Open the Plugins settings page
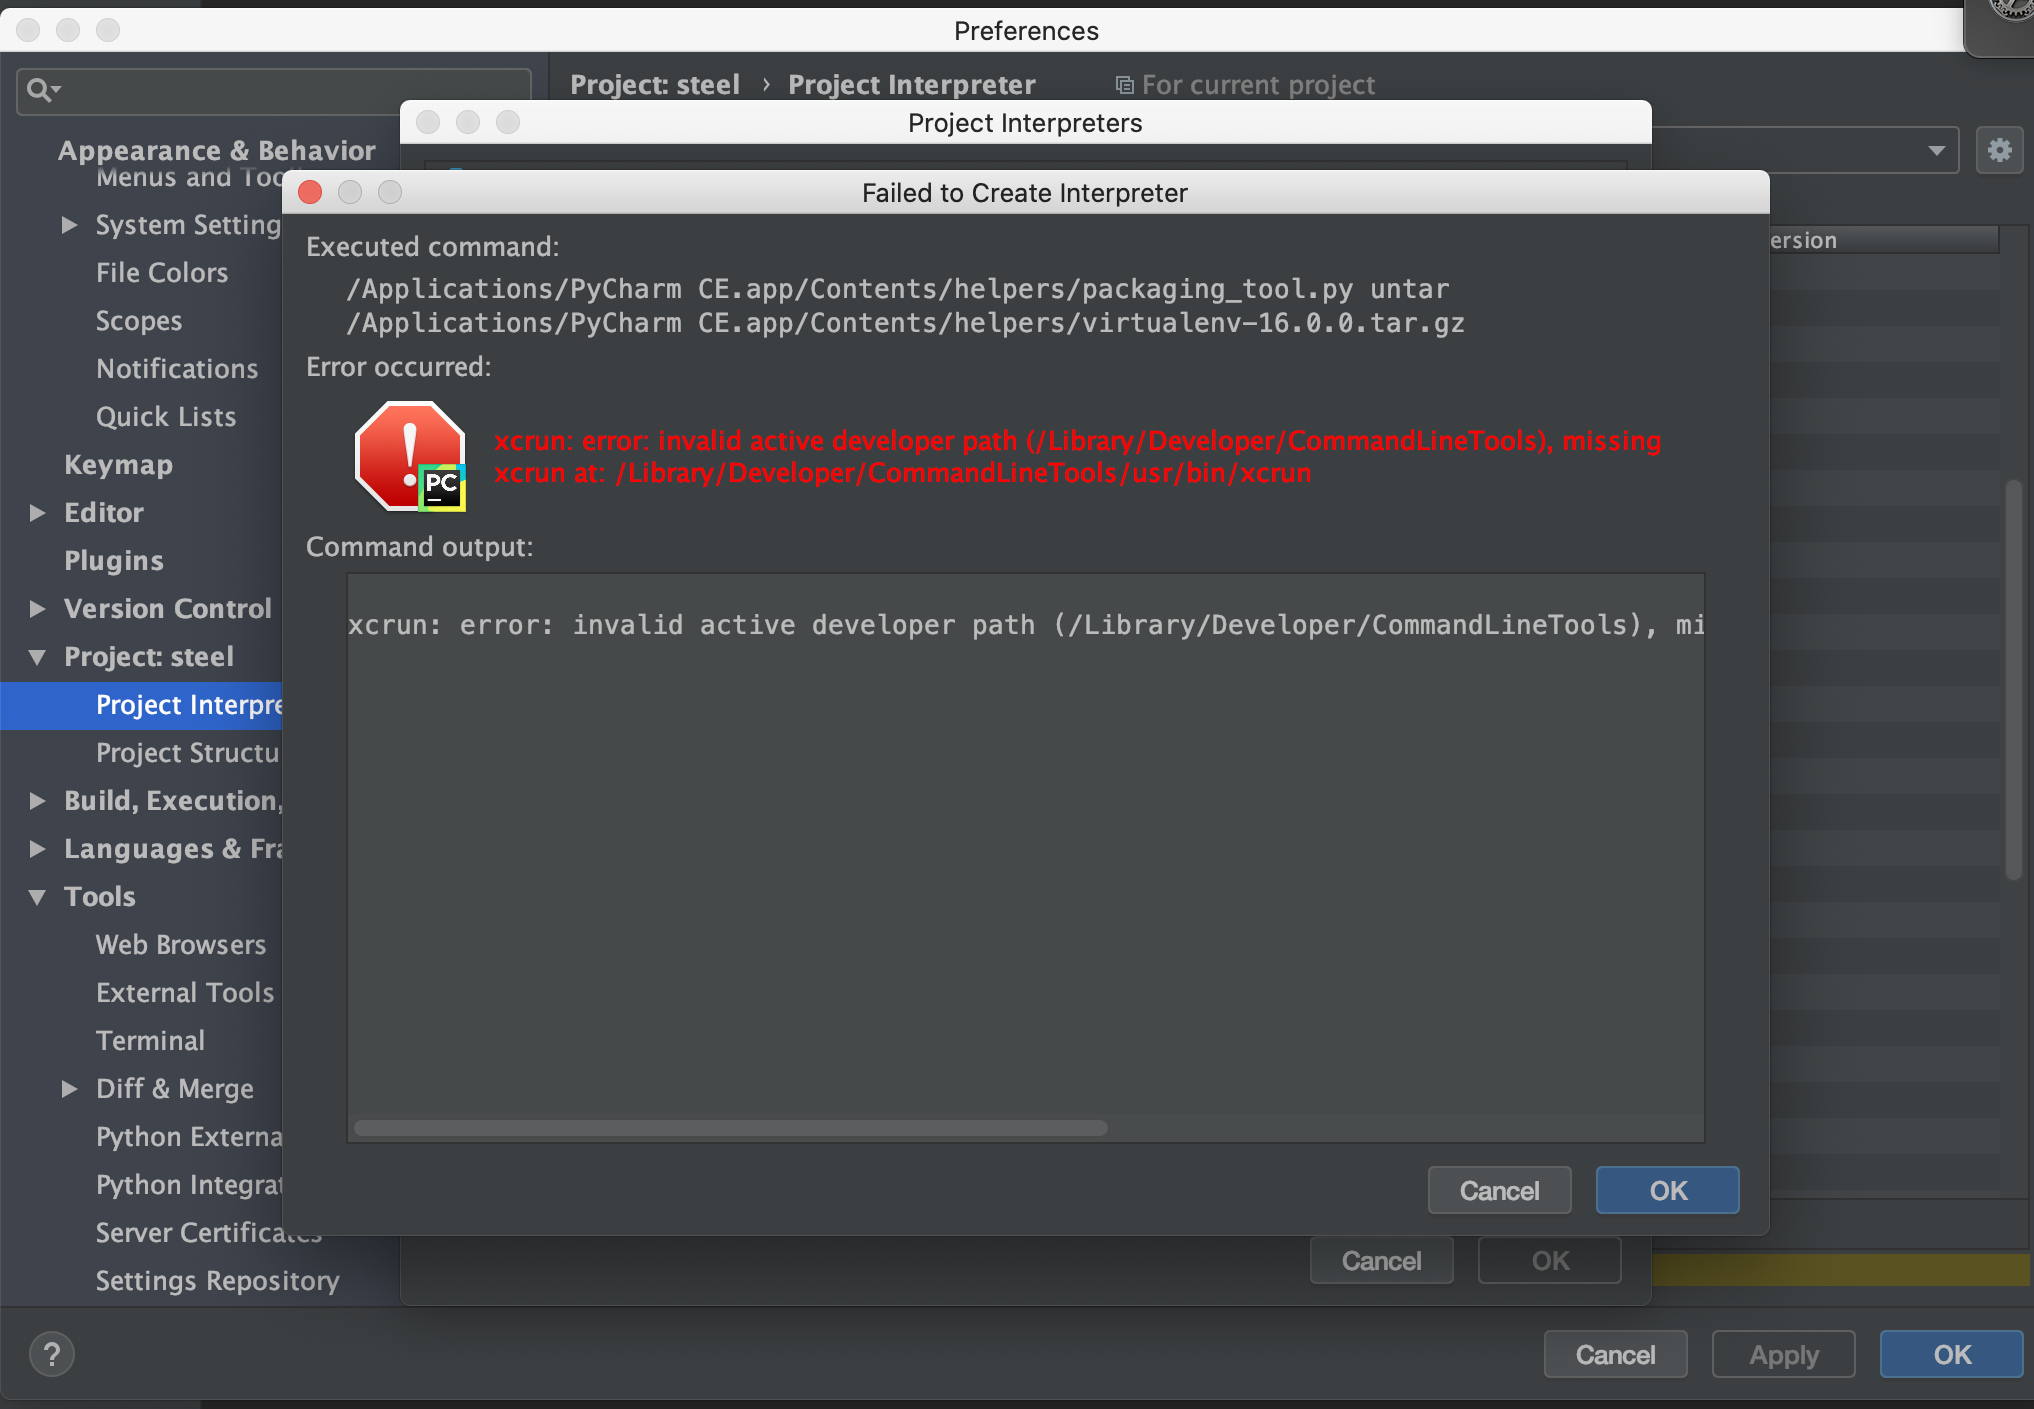Image resolution: width=2034 pixels, height=1409 pixels. (113, 561)
